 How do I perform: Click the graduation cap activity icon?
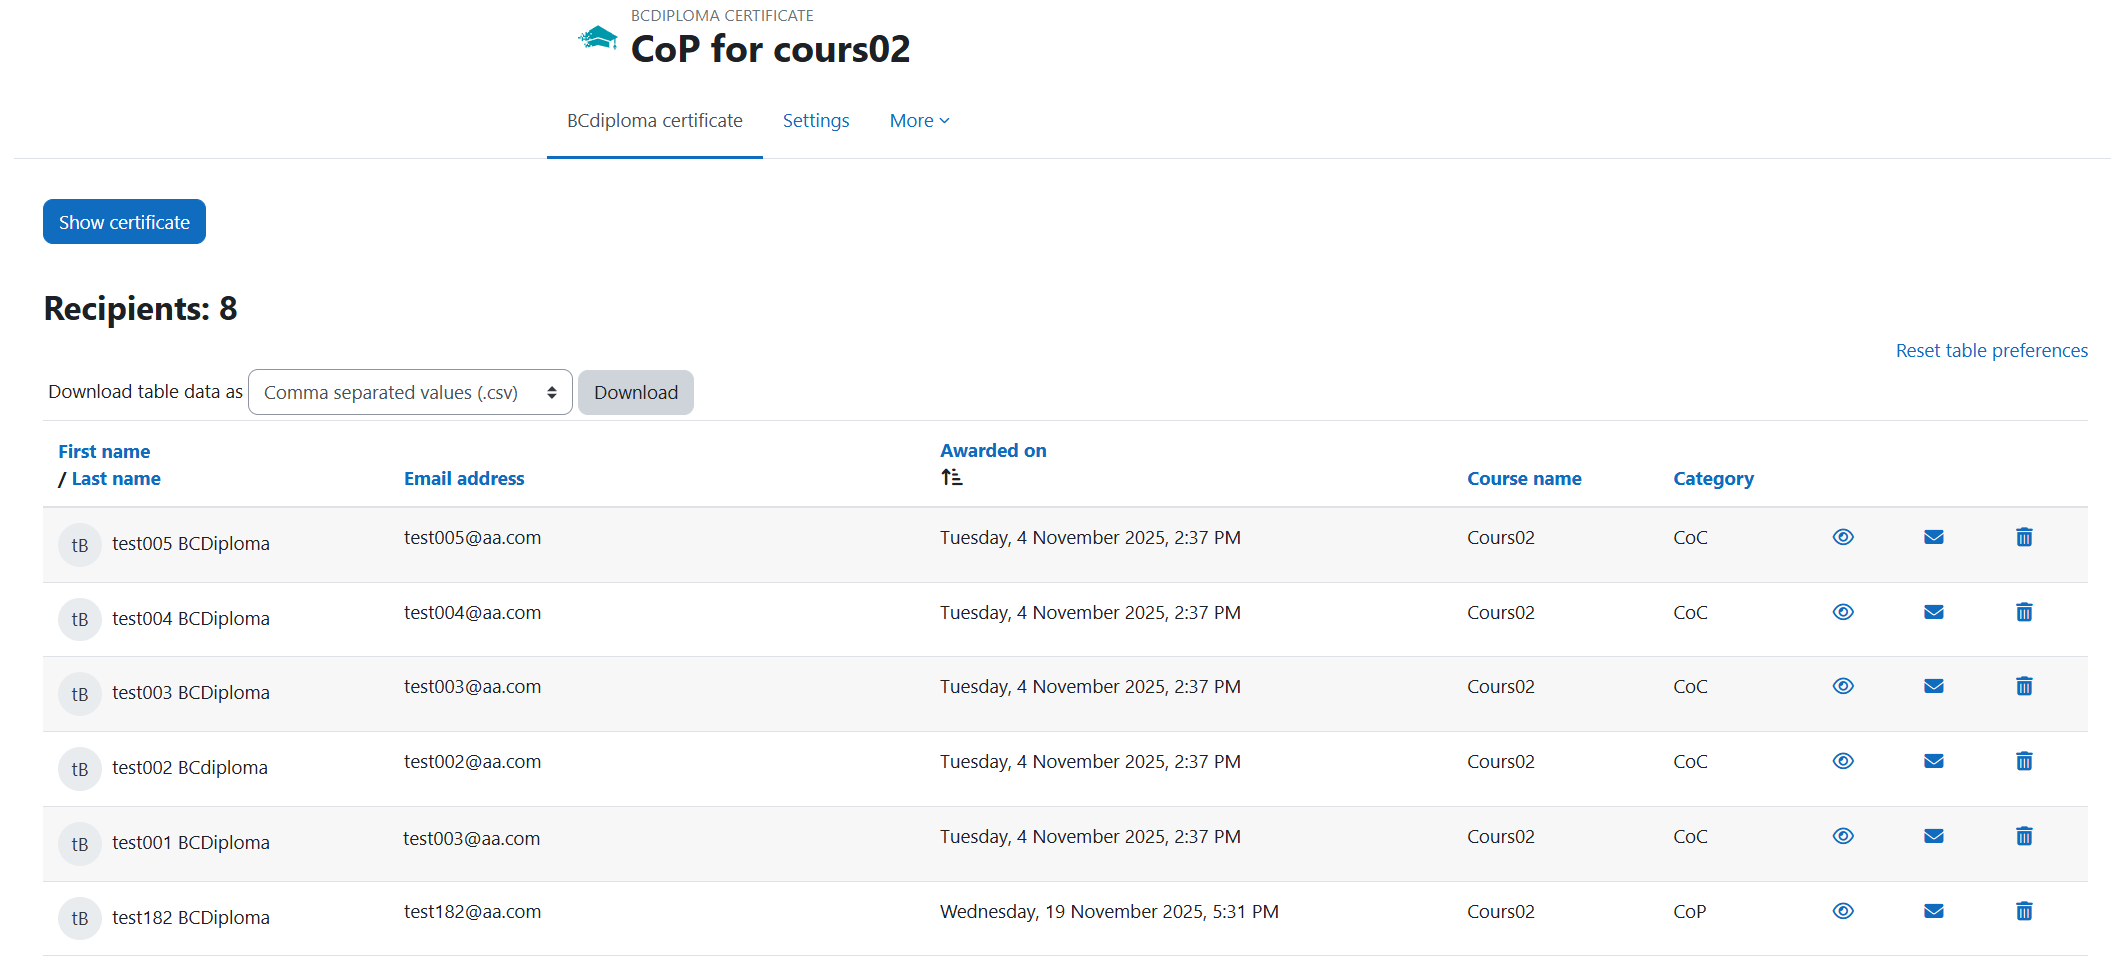(598, 38)
